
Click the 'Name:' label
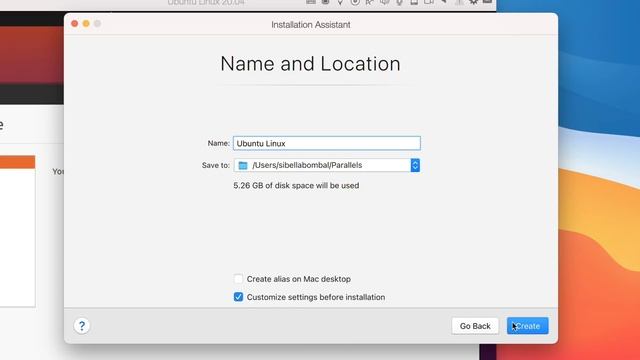point(218,143)
